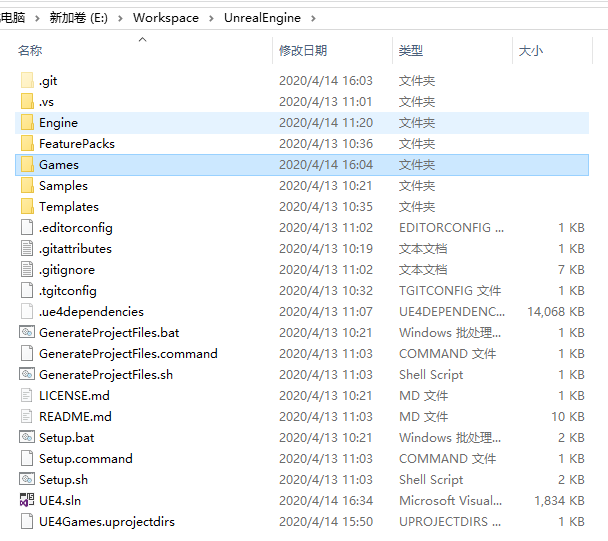The image size is (608, 541).
Task: Click the .git folder icon
Action: click(x=27, y=81)
